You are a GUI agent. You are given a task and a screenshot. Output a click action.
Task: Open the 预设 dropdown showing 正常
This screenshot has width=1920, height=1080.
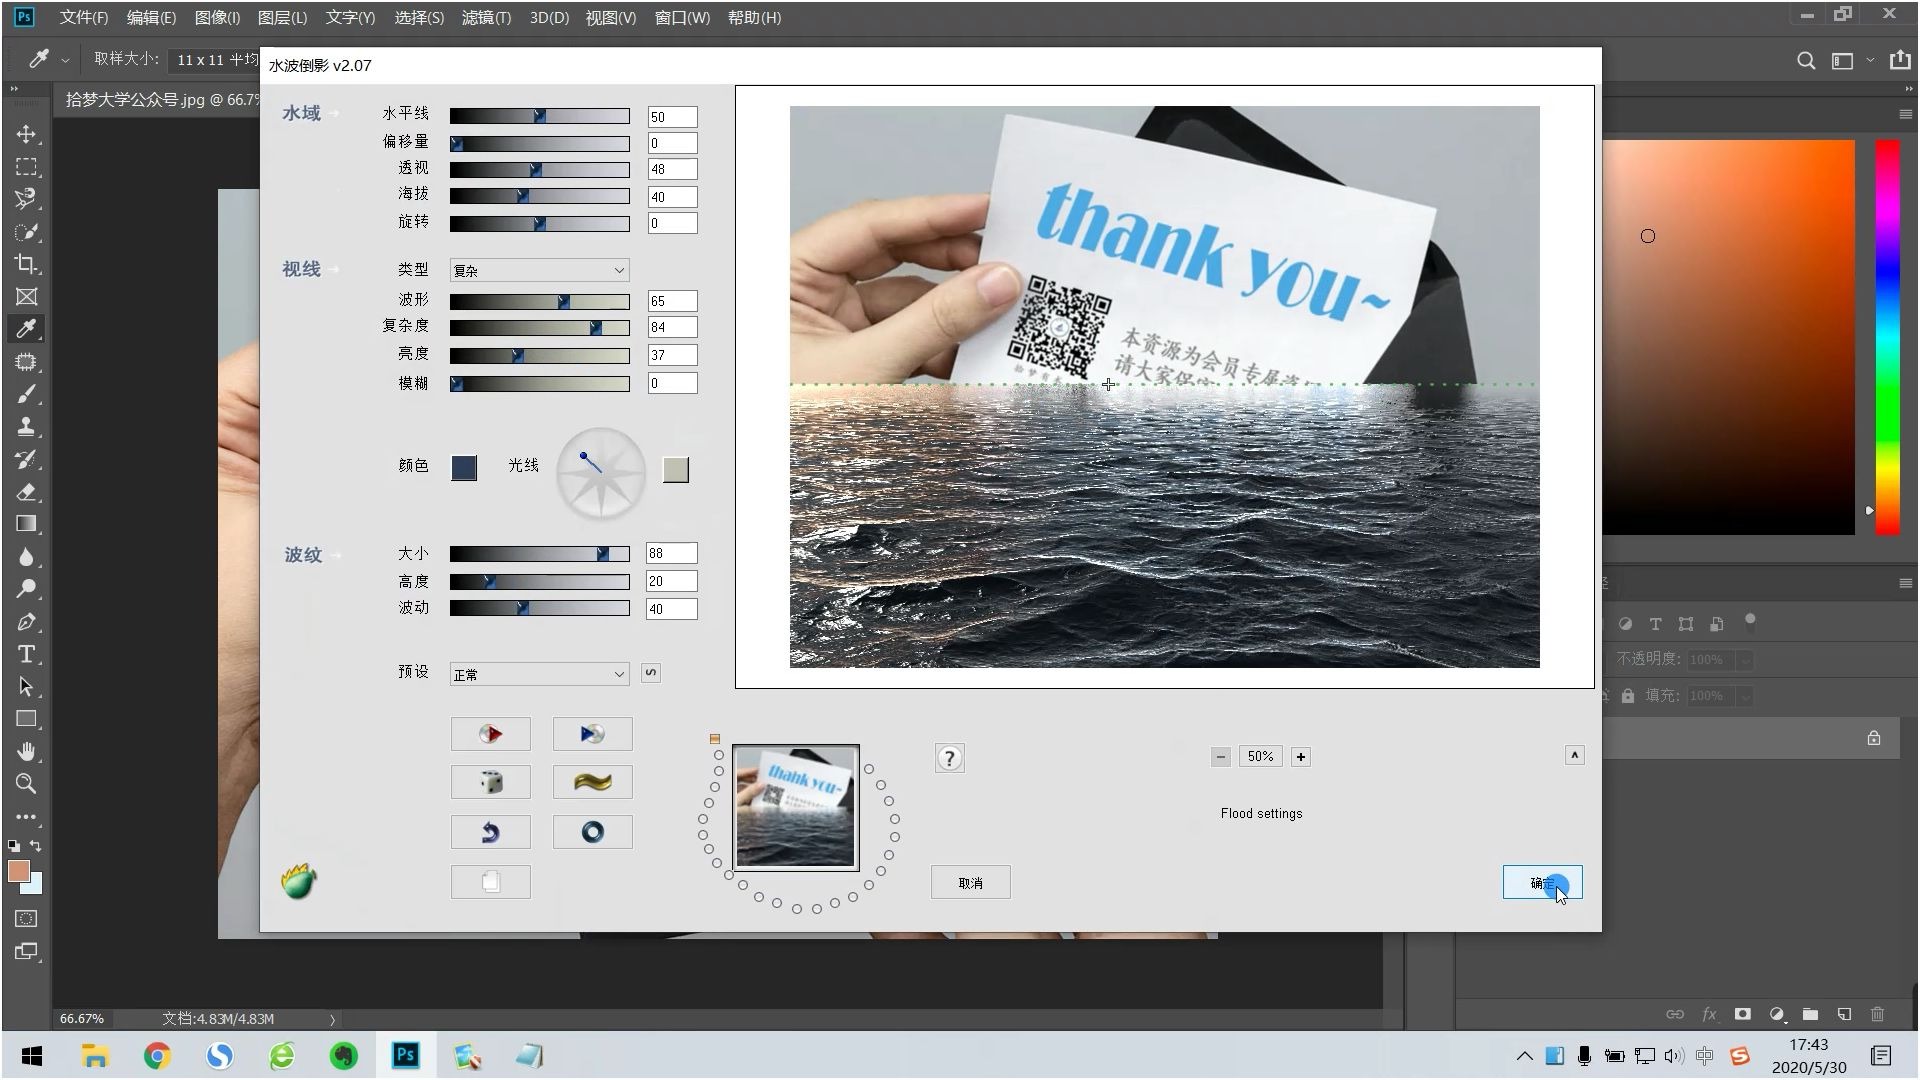tap(539, 674)
